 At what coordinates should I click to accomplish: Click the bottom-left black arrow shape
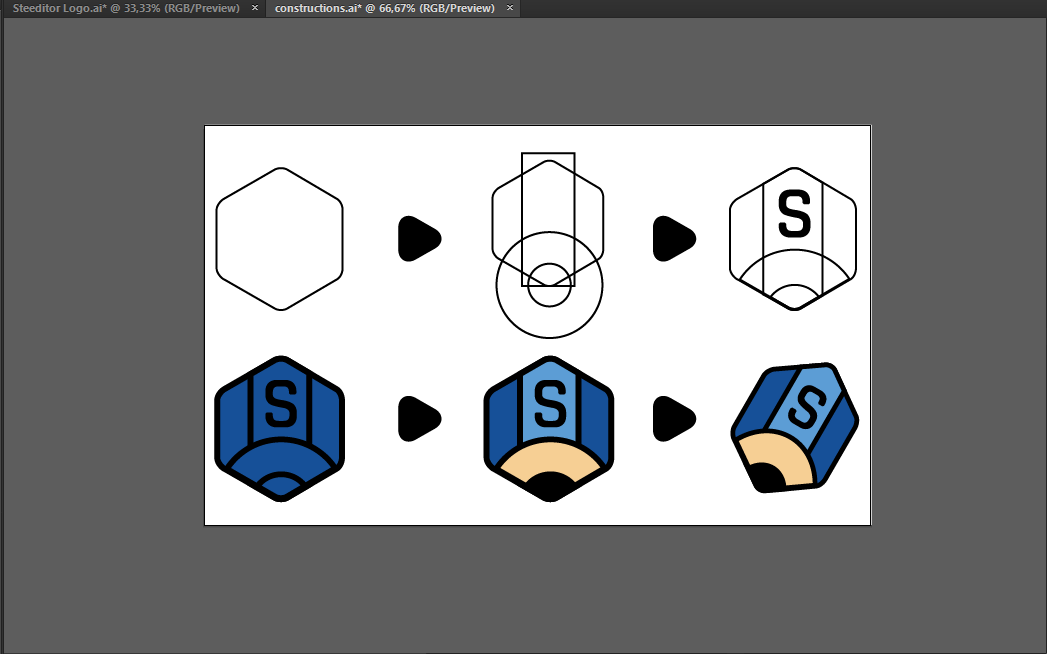[419, 419]
